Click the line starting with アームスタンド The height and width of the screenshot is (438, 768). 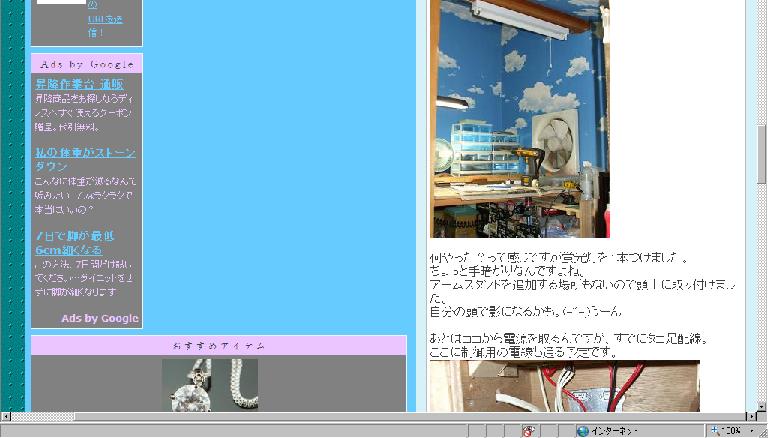(x=583, y=285)
